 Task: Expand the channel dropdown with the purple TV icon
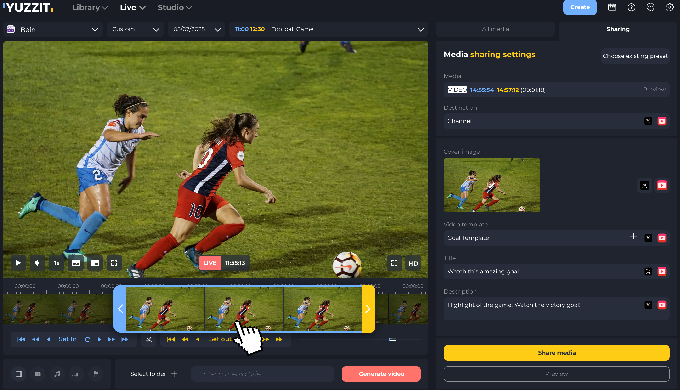click(x=53, y=29)
